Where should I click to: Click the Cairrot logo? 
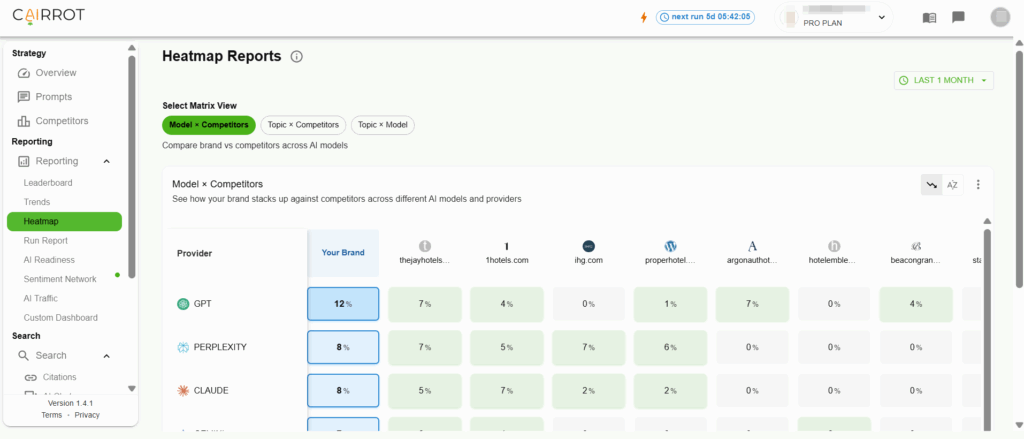[48, 15]
